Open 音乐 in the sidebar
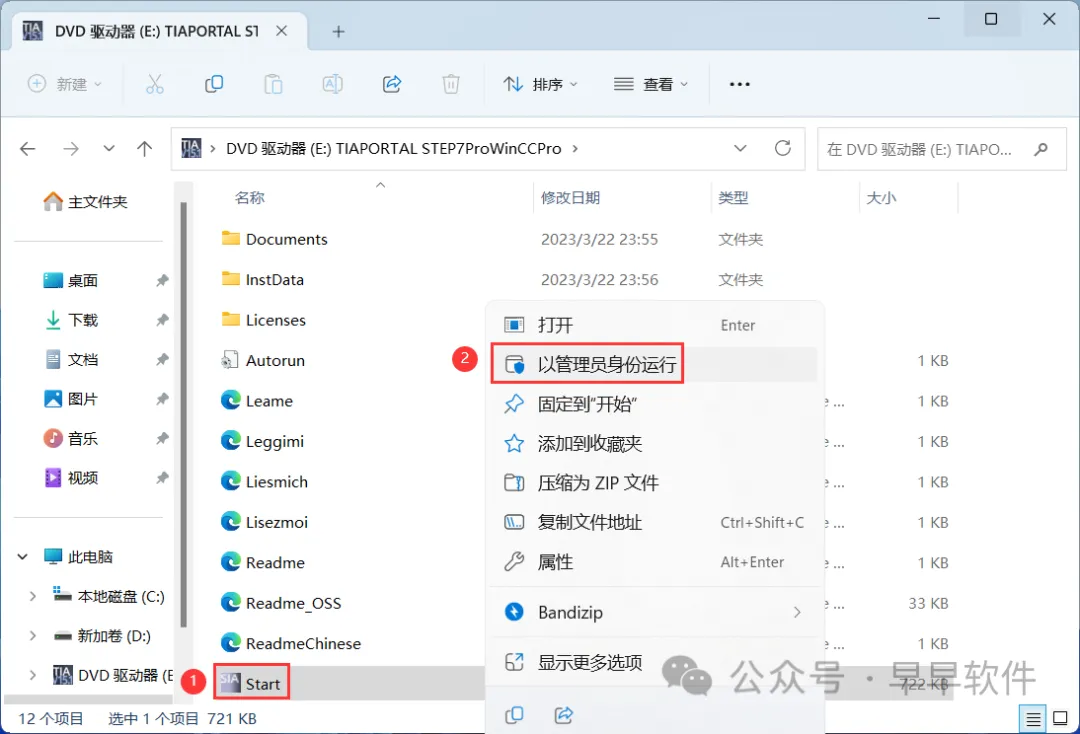This screenshot has width=1080, height=734. (71, 439)
